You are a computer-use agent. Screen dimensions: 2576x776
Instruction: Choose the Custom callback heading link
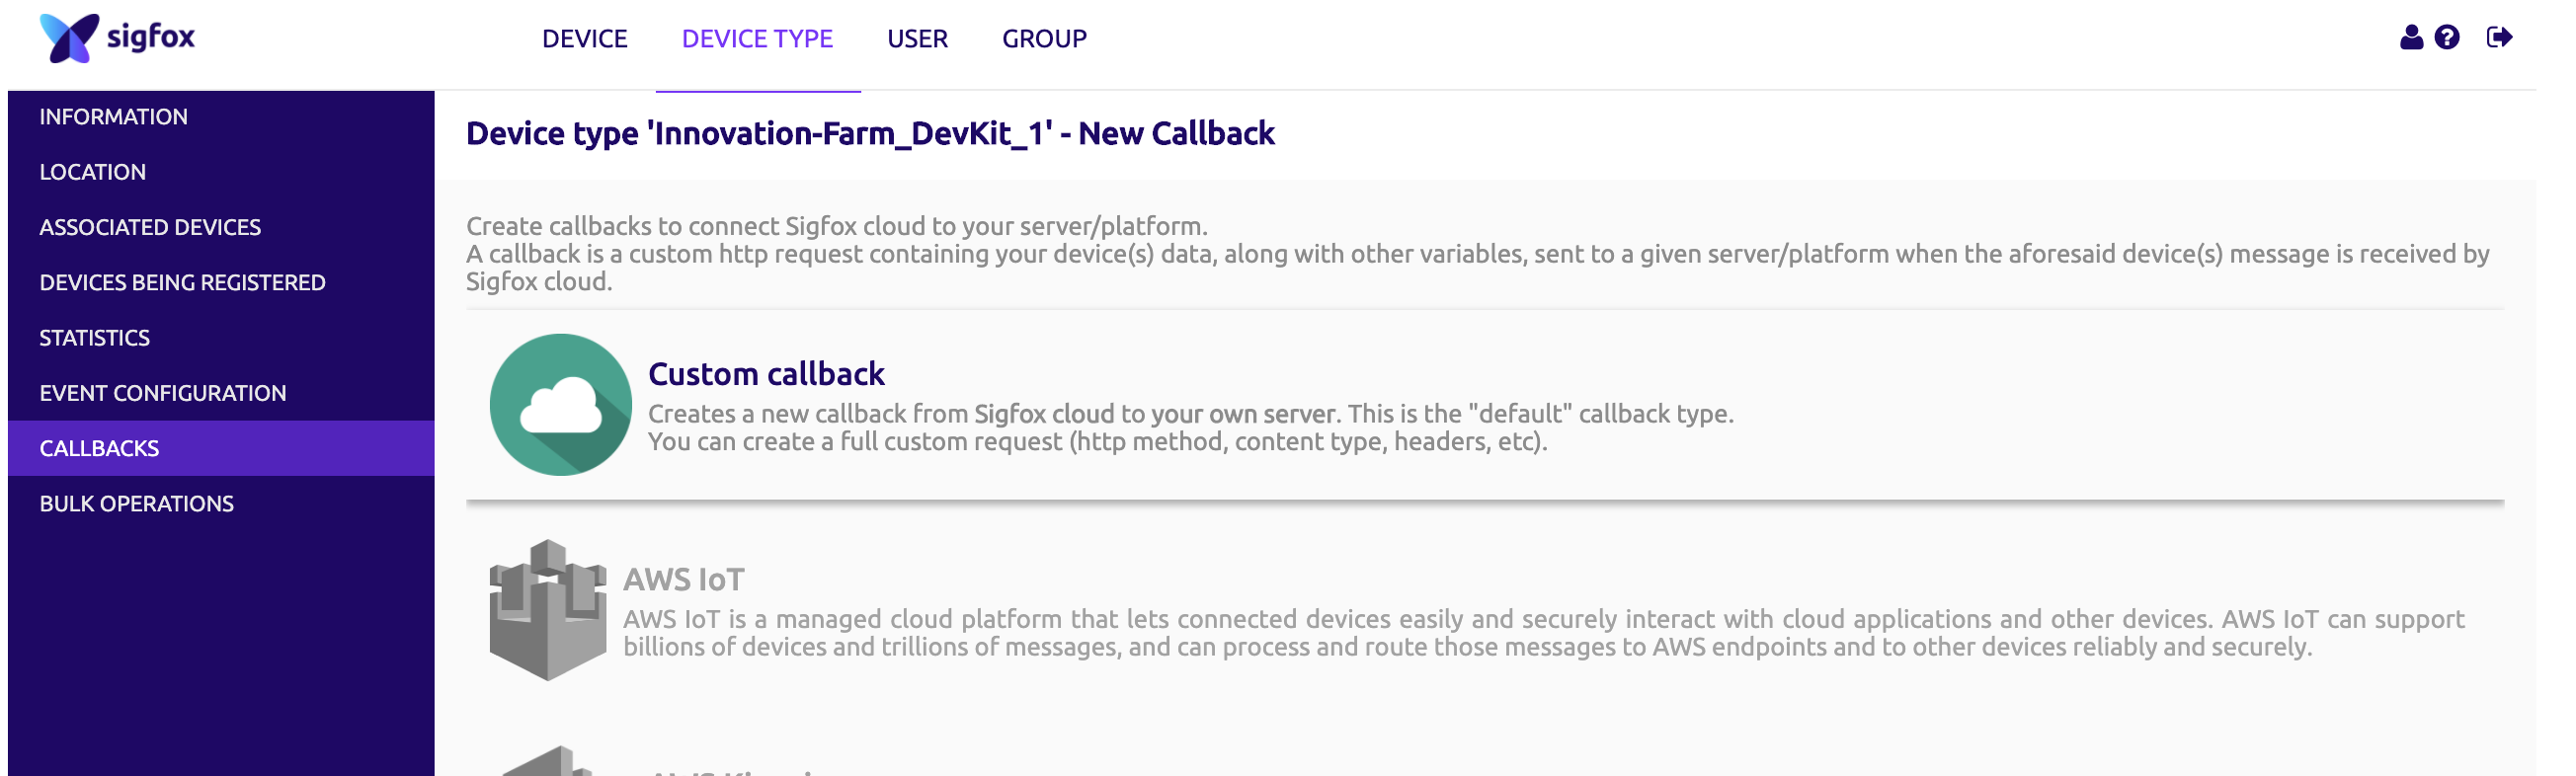coord(766,374)
